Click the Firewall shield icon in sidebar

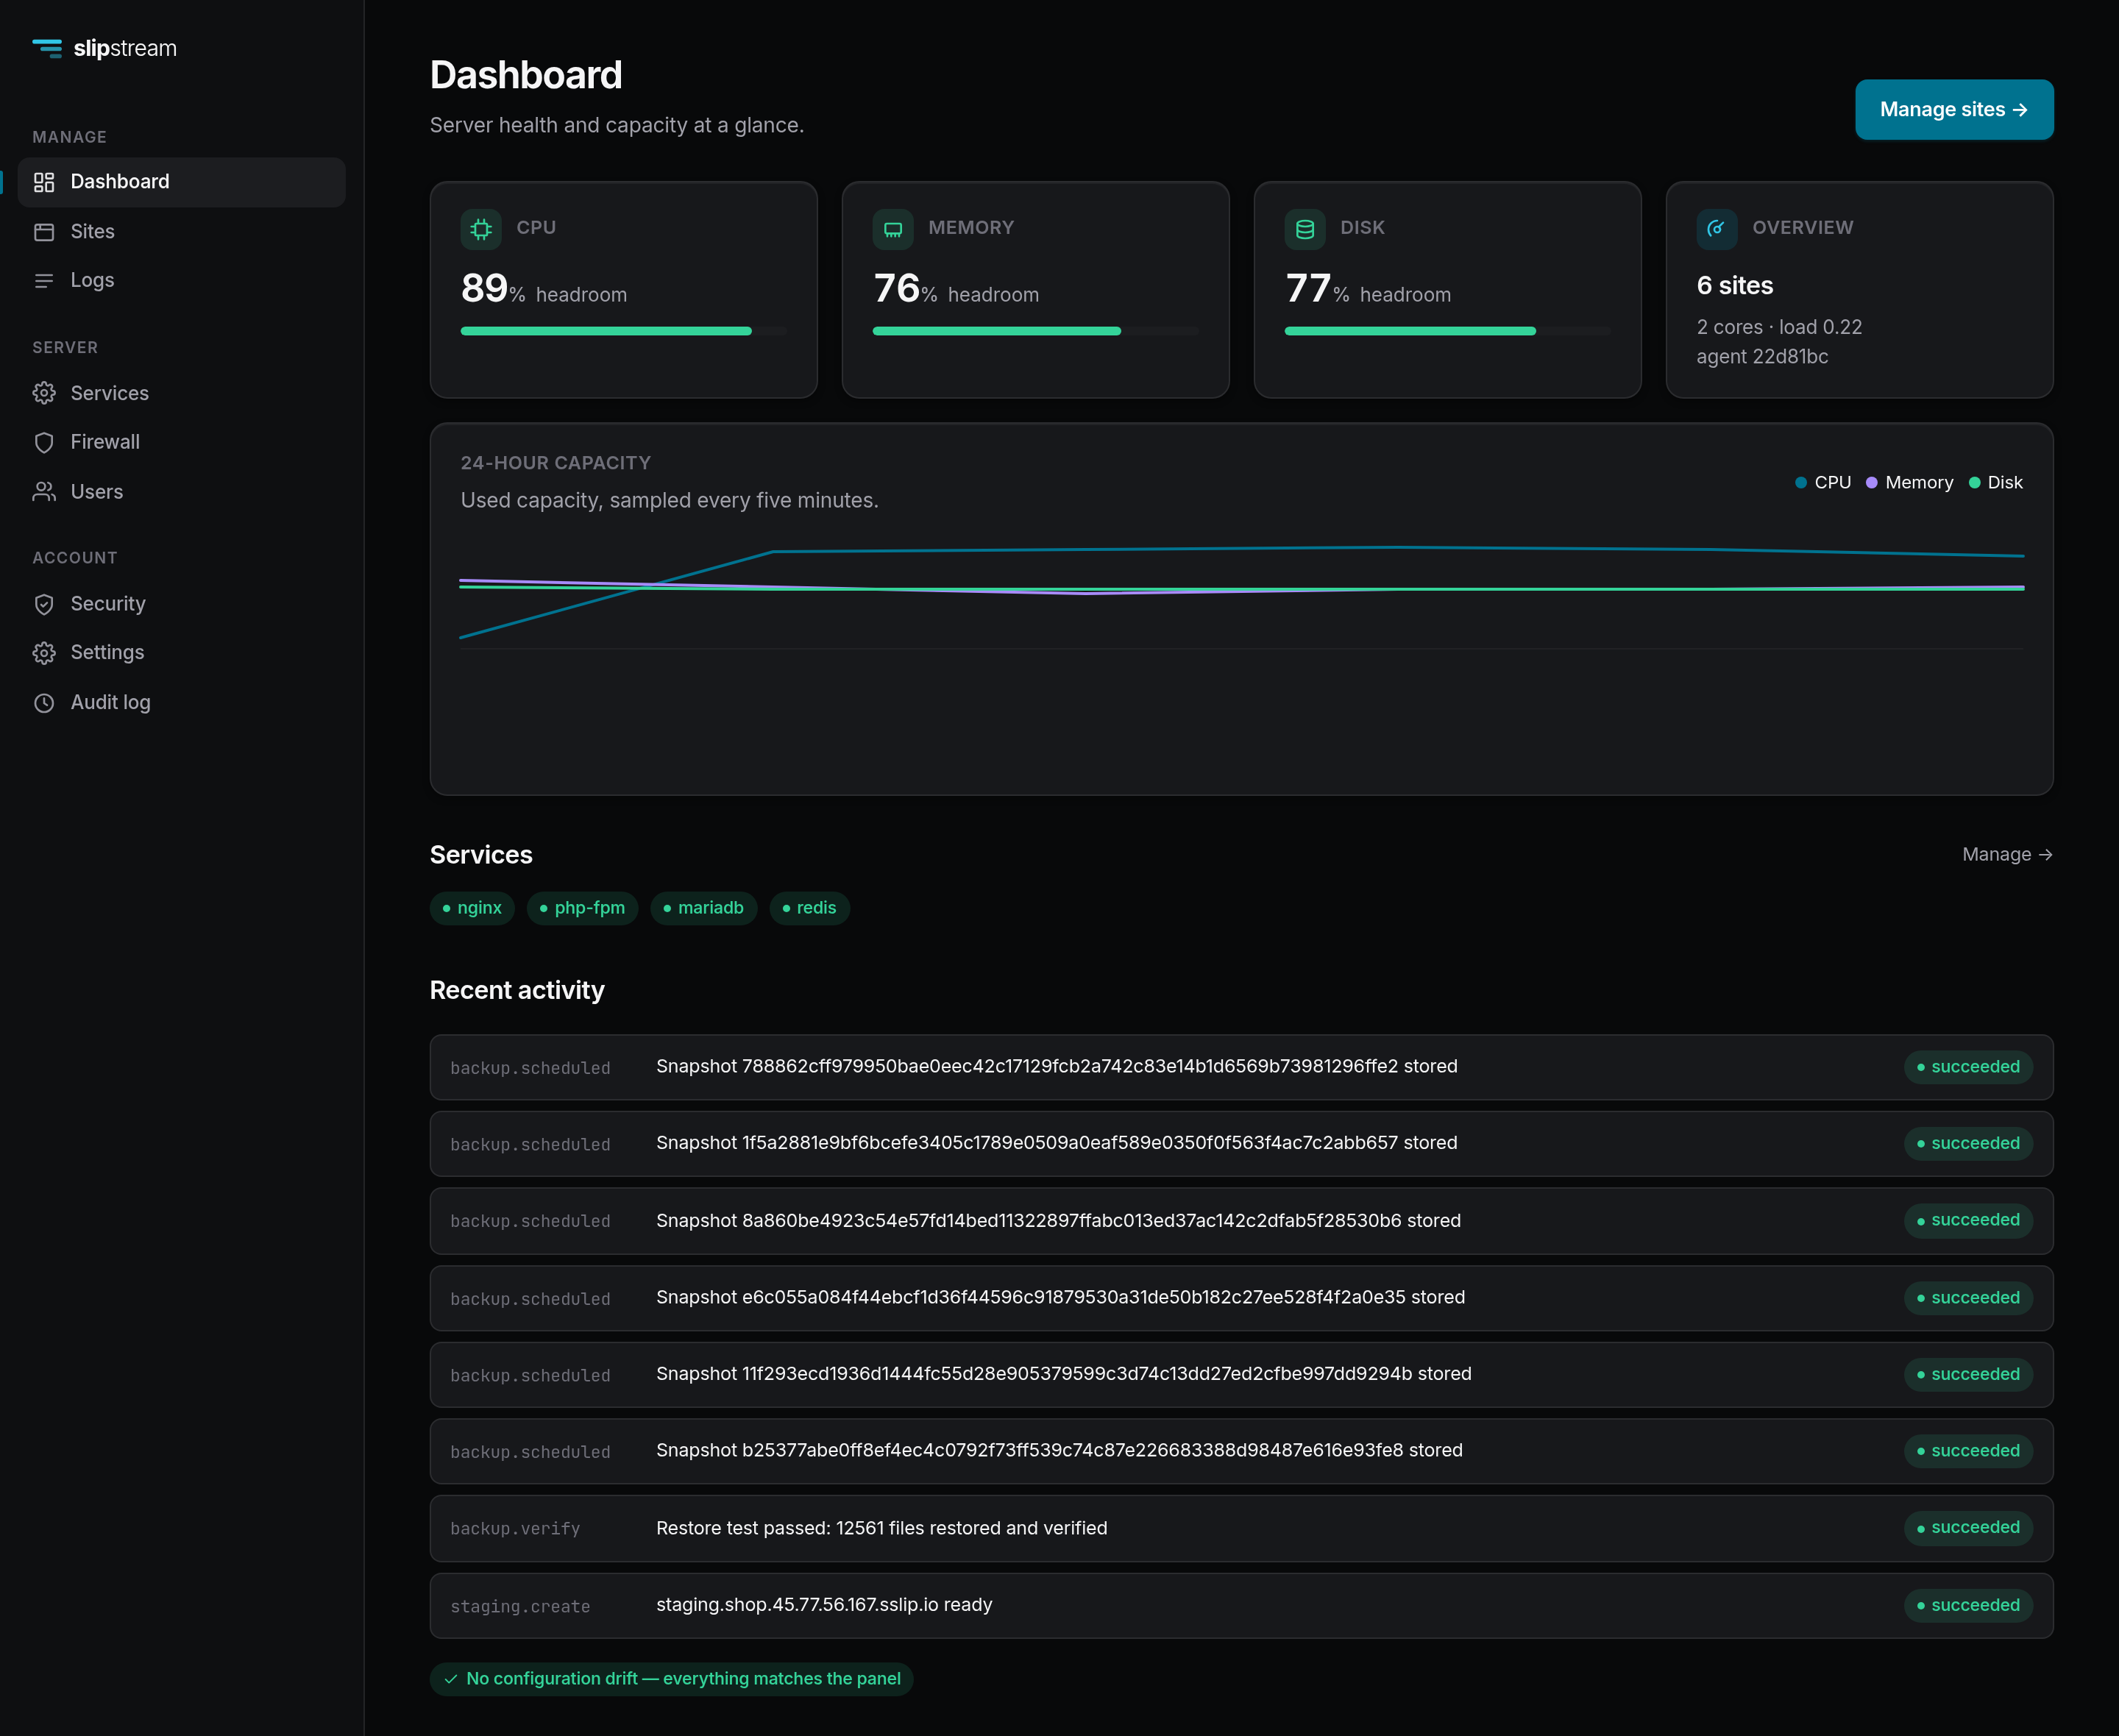point(44,442)
